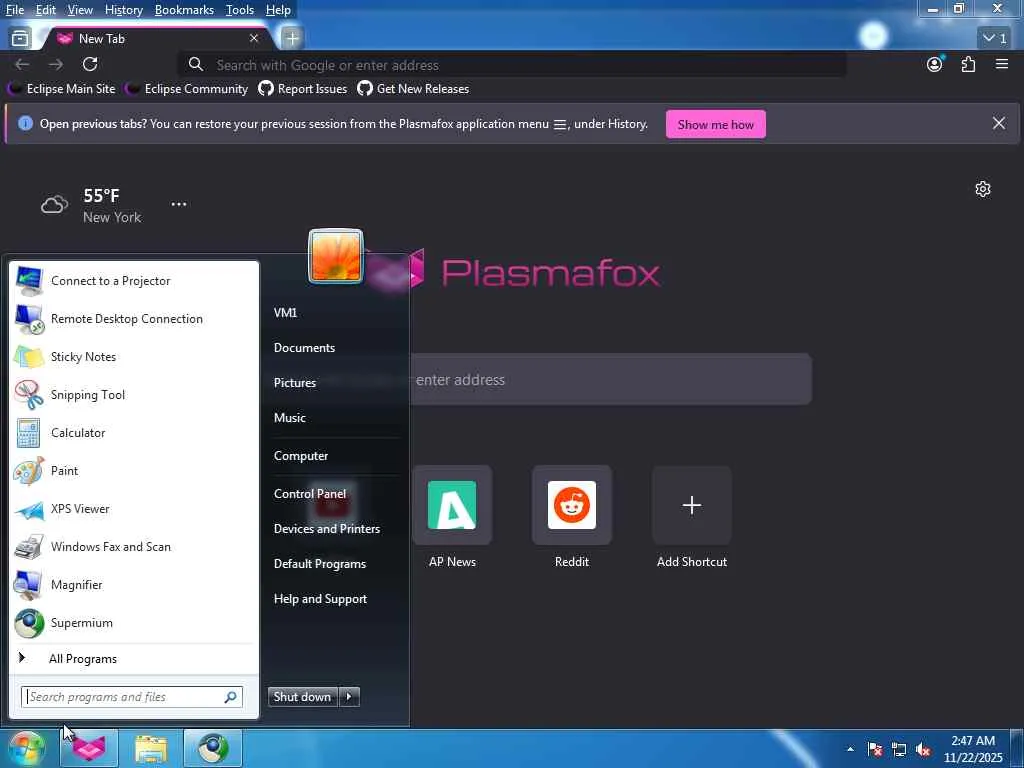Open the tab overview icon
This screenshot has height=768, width=1024.
tap(20, 39)
